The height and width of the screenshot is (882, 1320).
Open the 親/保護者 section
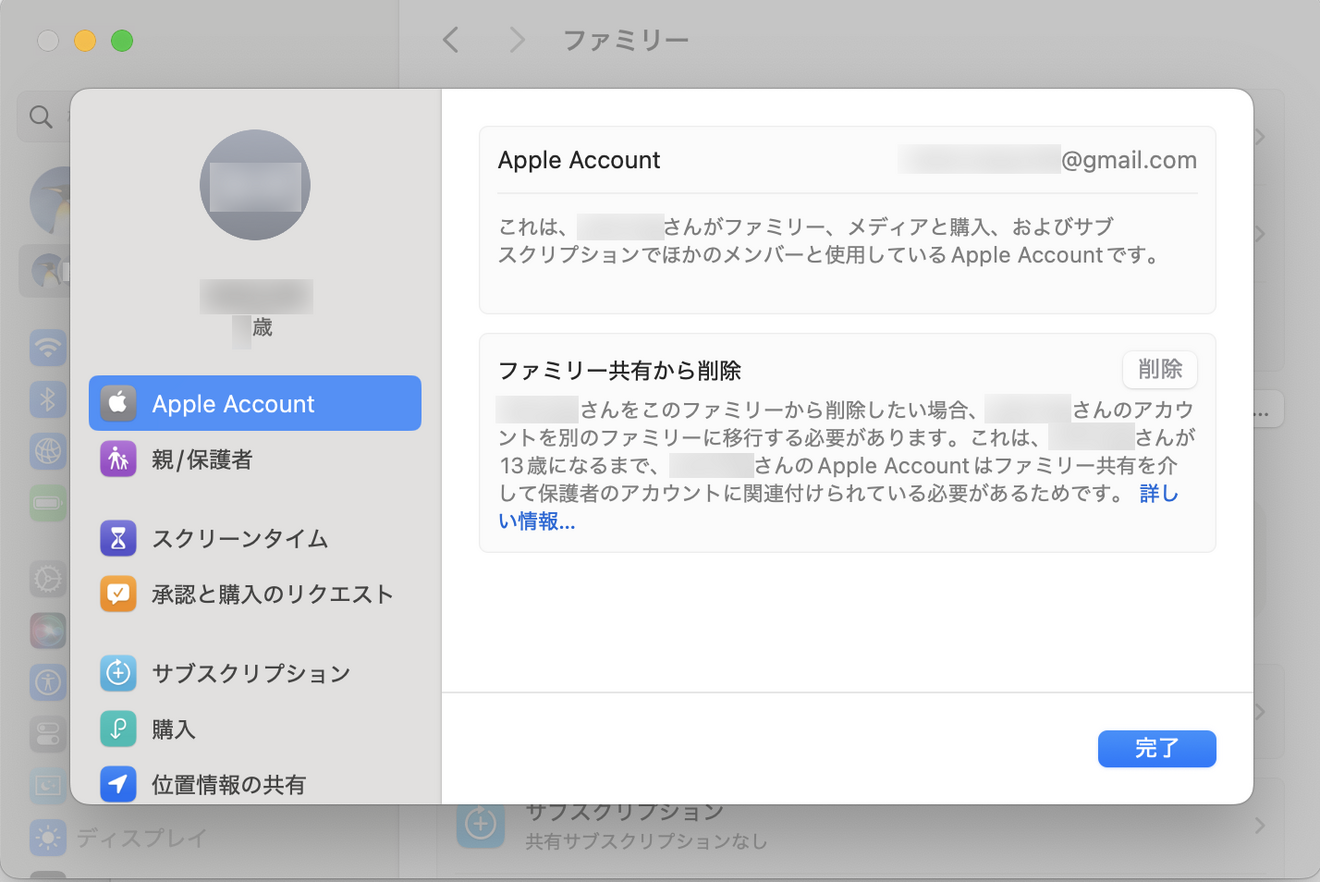[x=255, y=460]
